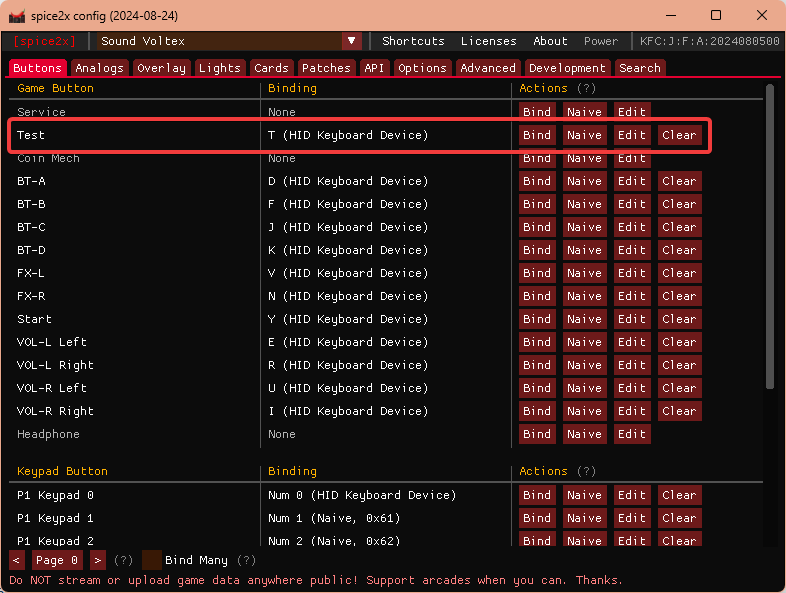Viewport: 786px width, 593px height.
Task: Open the Power menu
Action: tap(601, 41)
